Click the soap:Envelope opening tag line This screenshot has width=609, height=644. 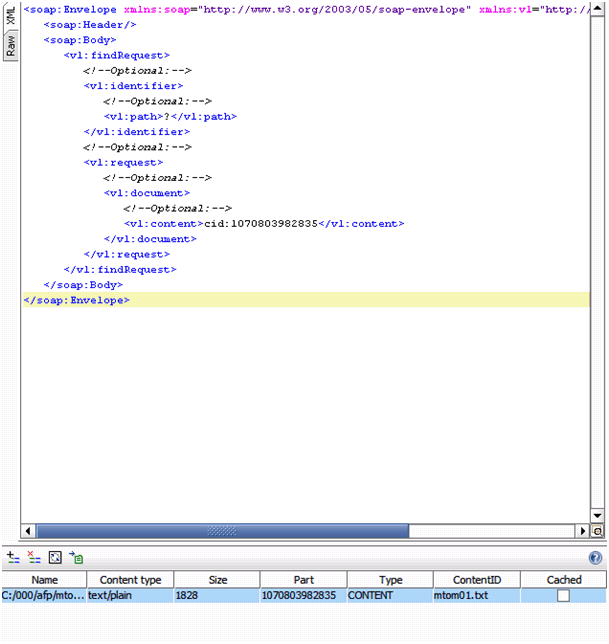pyautogui.click(x=306, y=9)
